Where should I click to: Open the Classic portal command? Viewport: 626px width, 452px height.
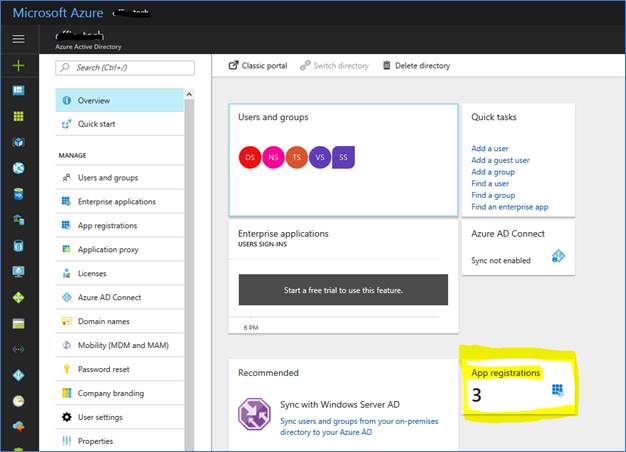[x=258, y=65]
